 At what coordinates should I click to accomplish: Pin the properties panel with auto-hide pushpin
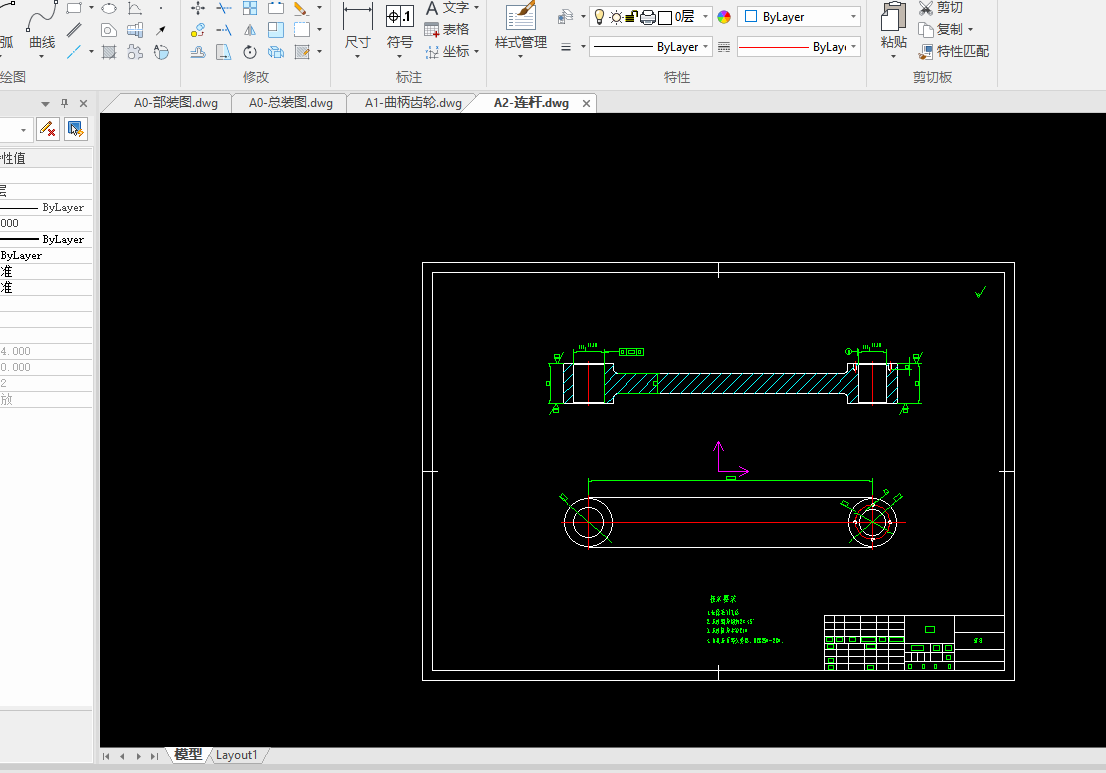point(64,103)
